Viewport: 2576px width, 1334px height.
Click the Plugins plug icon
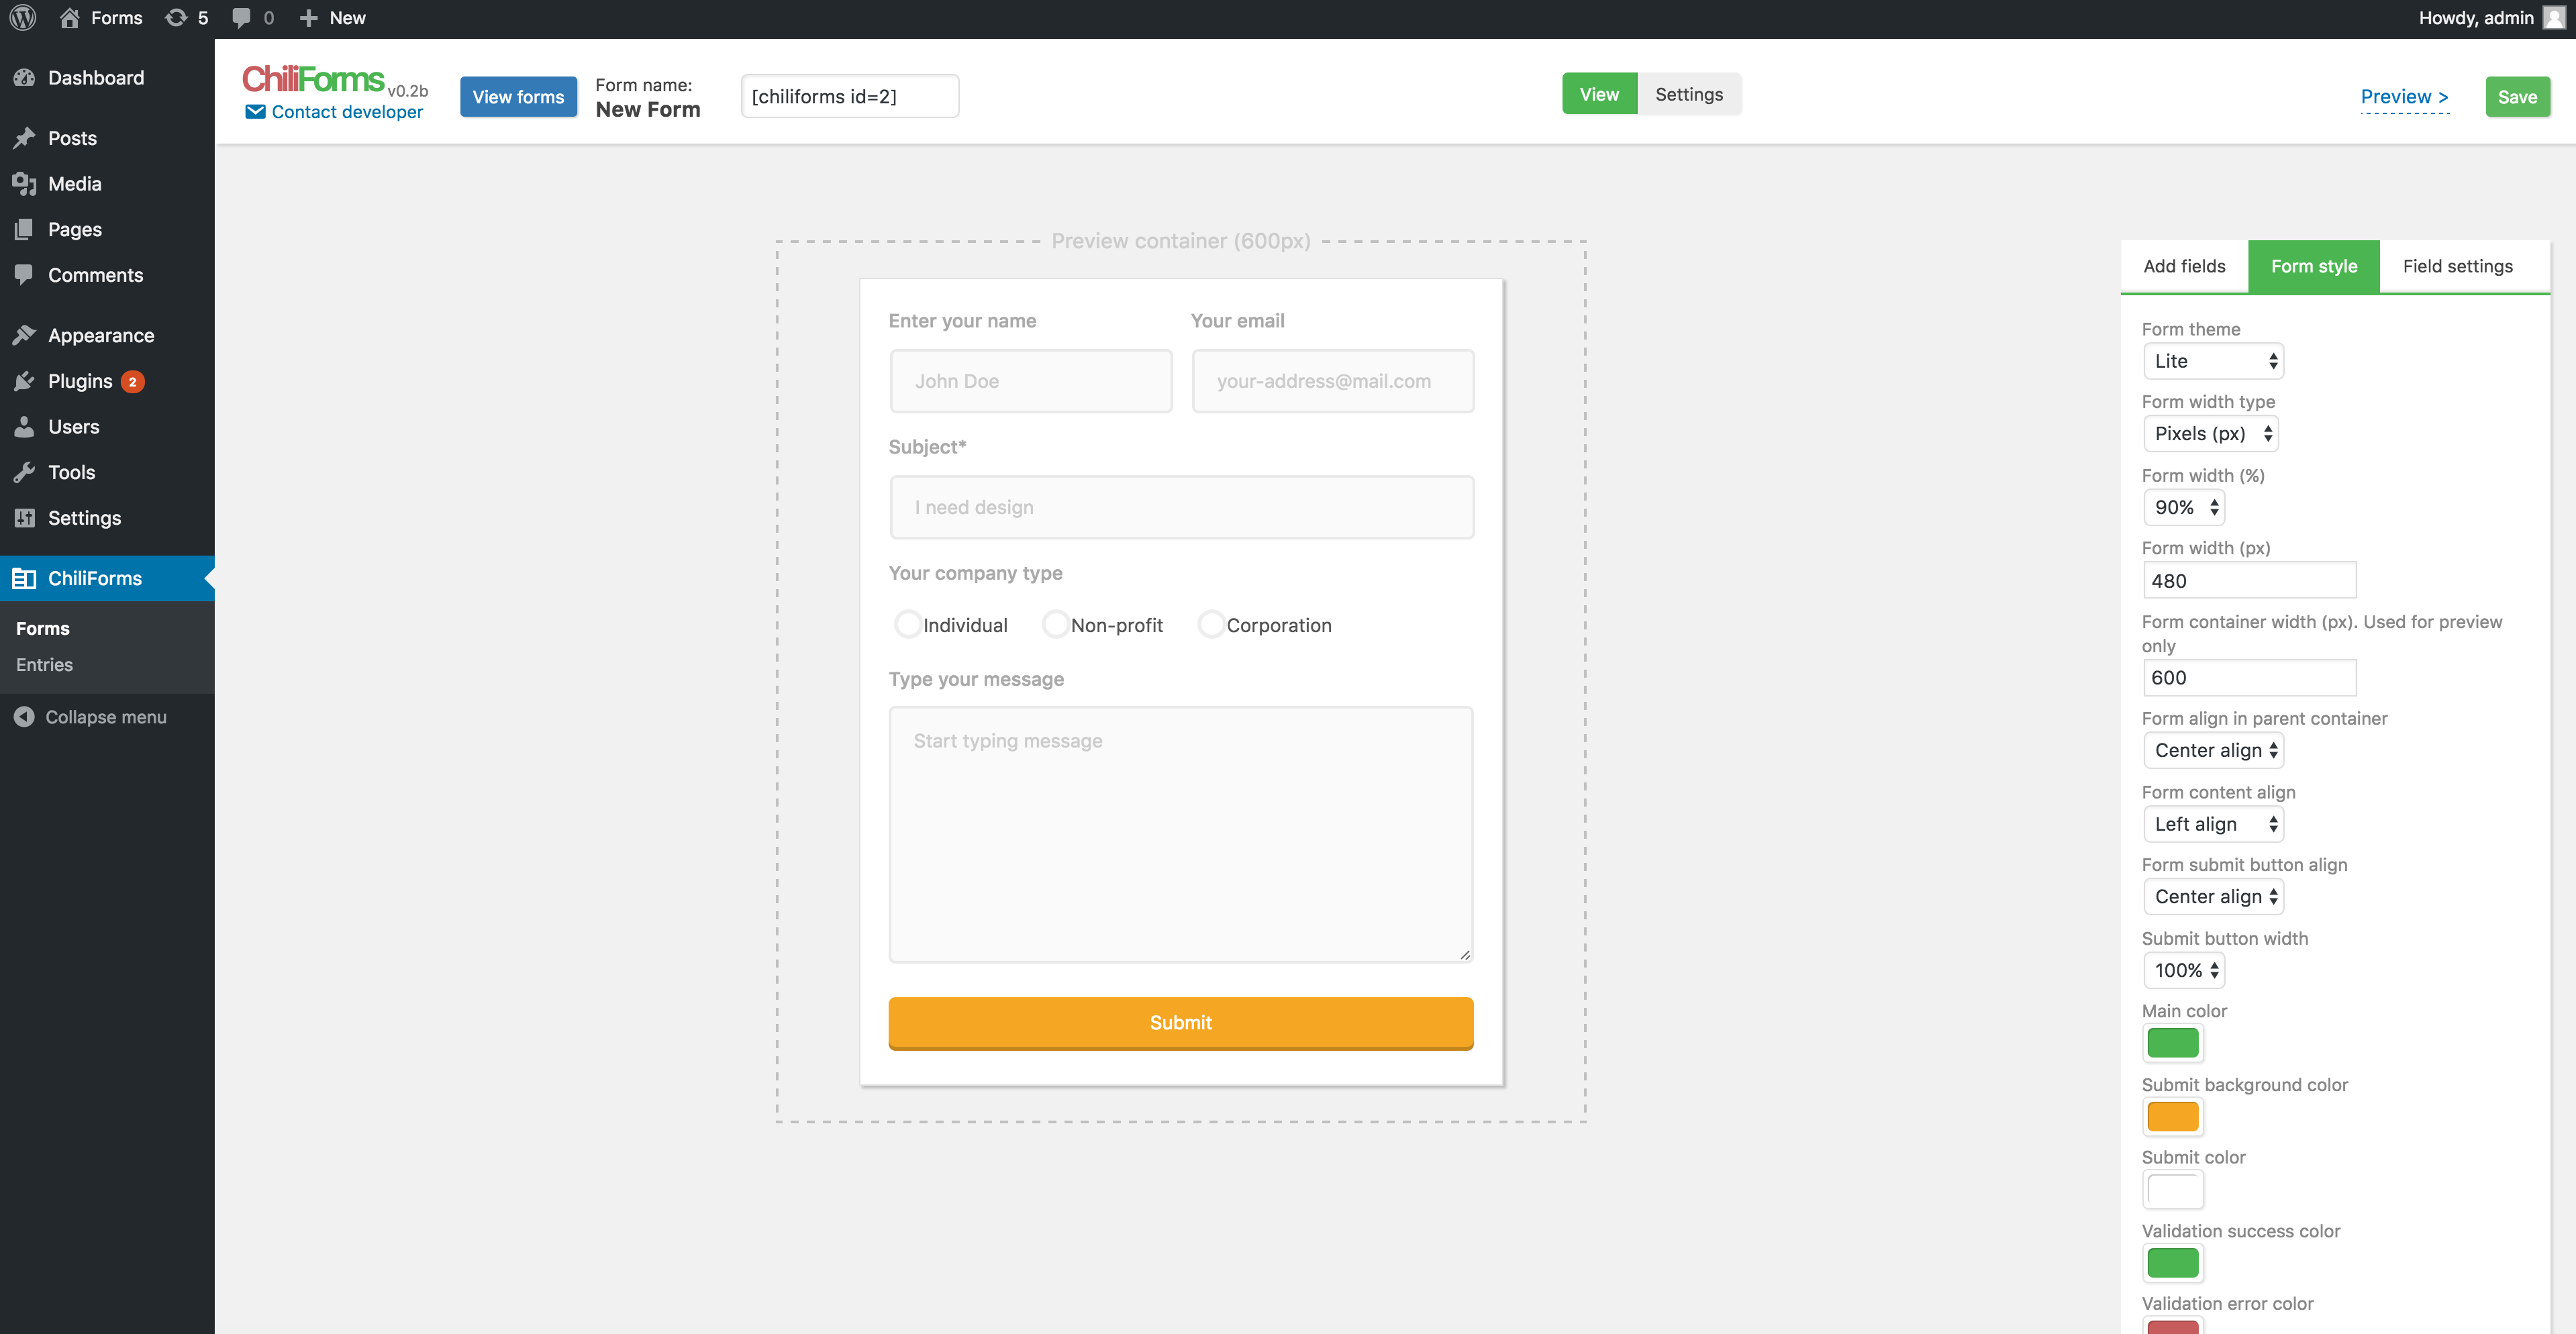[24, 381]
